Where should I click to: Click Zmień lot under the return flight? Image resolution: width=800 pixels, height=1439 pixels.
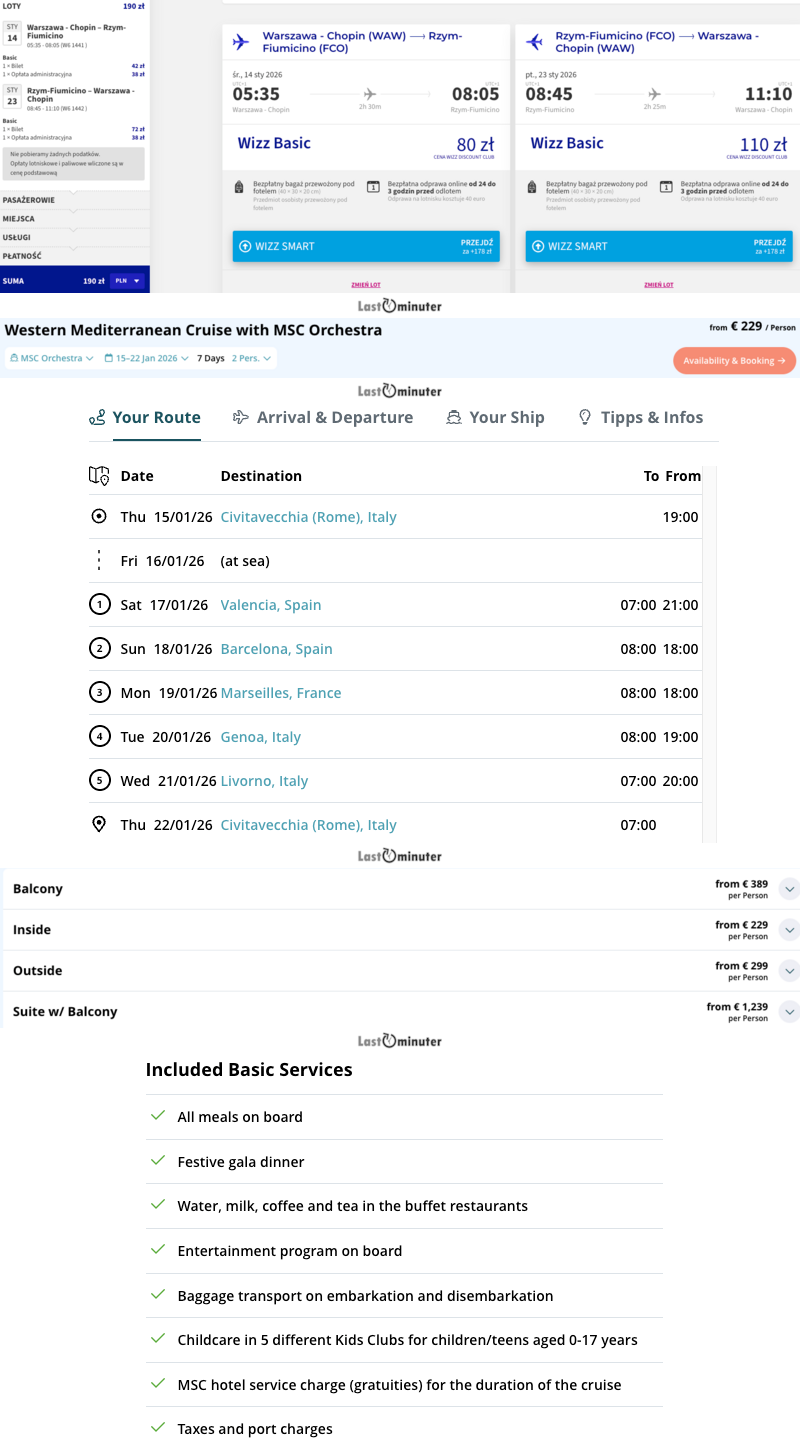(658, 285)
